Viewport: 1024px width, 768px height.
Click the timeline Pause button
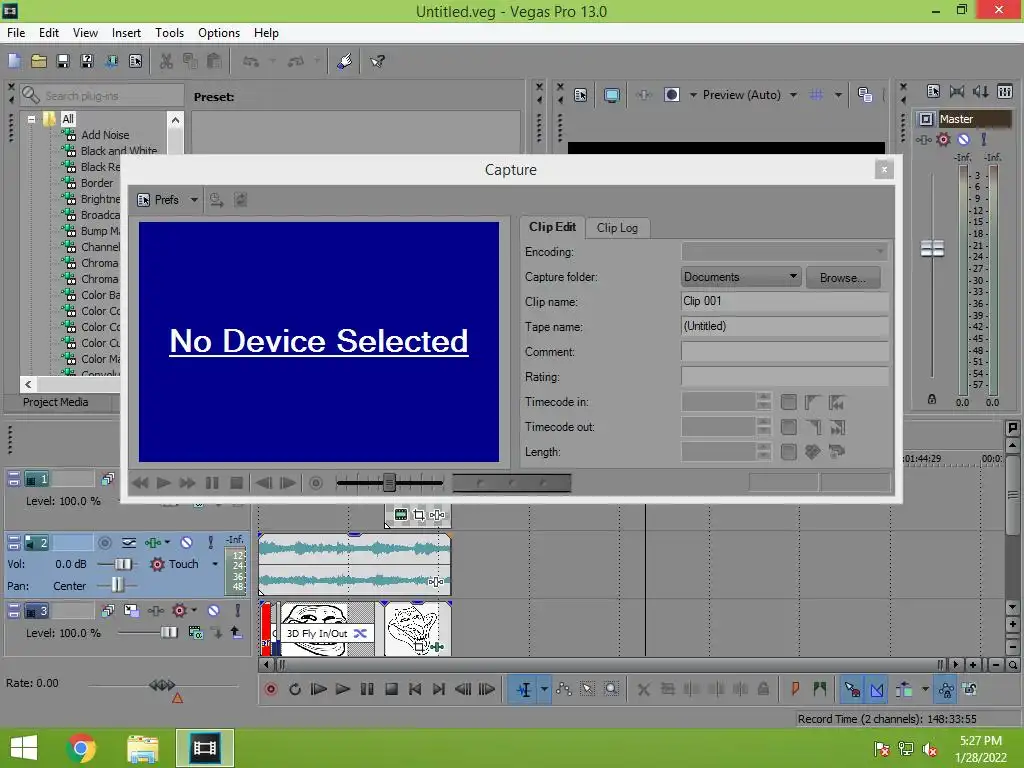click(x=367, y=689)
